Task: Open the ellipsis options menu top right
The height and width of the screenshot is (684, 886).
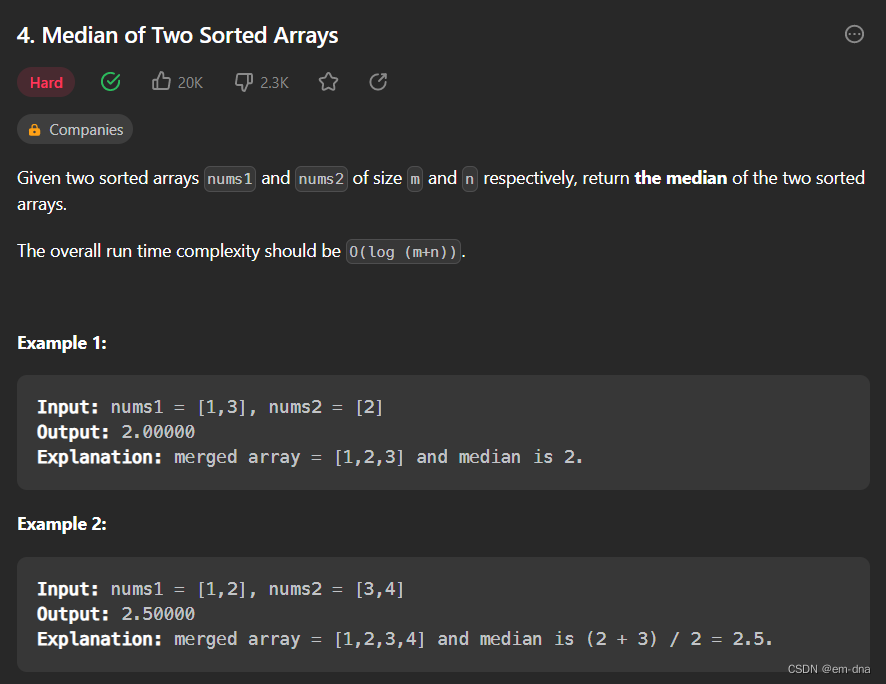Action: tap(854, 34)
